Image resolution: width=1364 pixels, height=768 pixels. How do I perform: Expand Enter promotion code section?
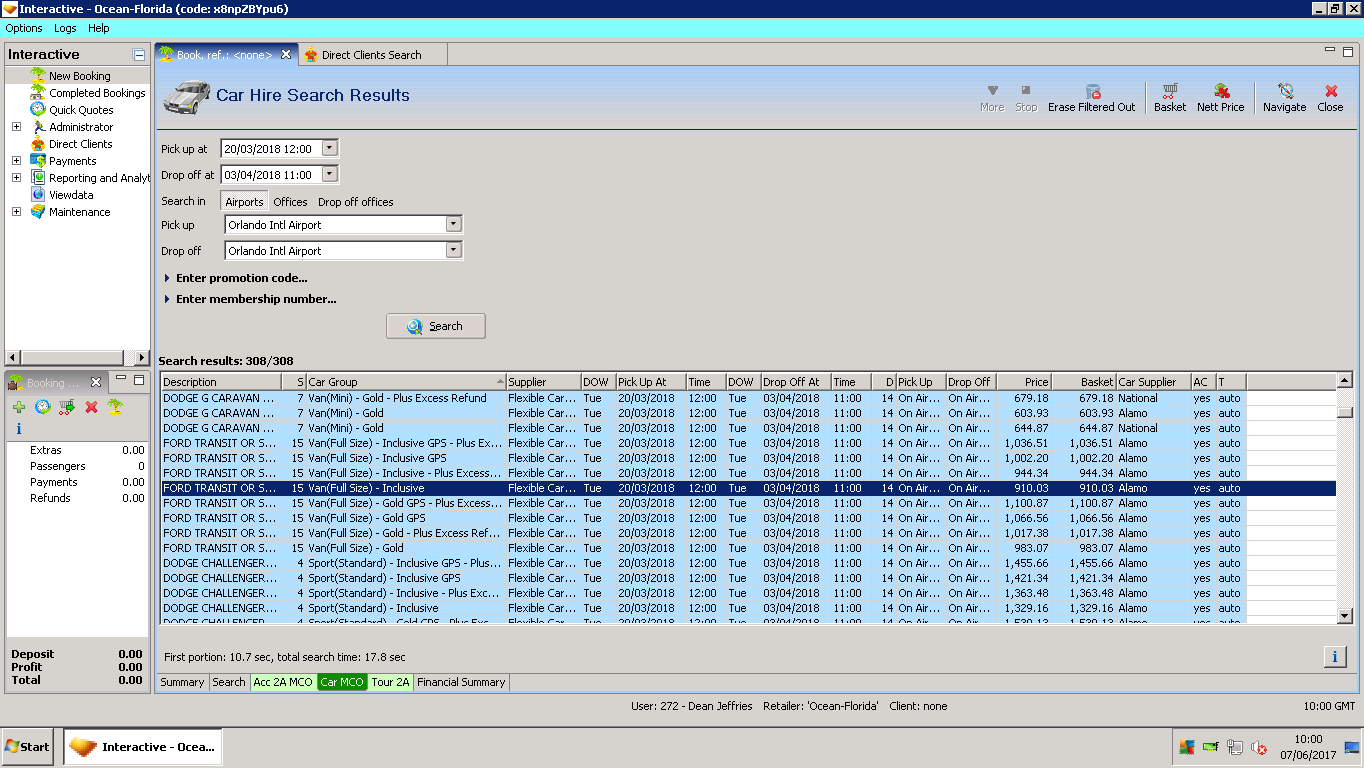tap(240, 278)
